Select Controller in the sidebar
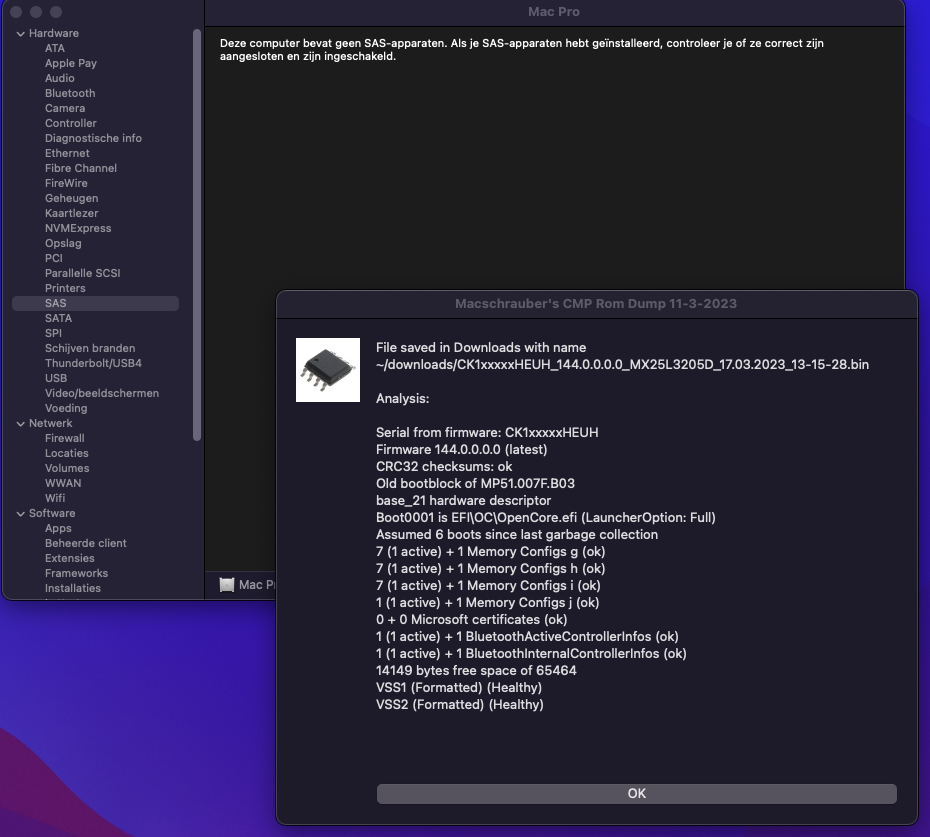 (71, 123)
